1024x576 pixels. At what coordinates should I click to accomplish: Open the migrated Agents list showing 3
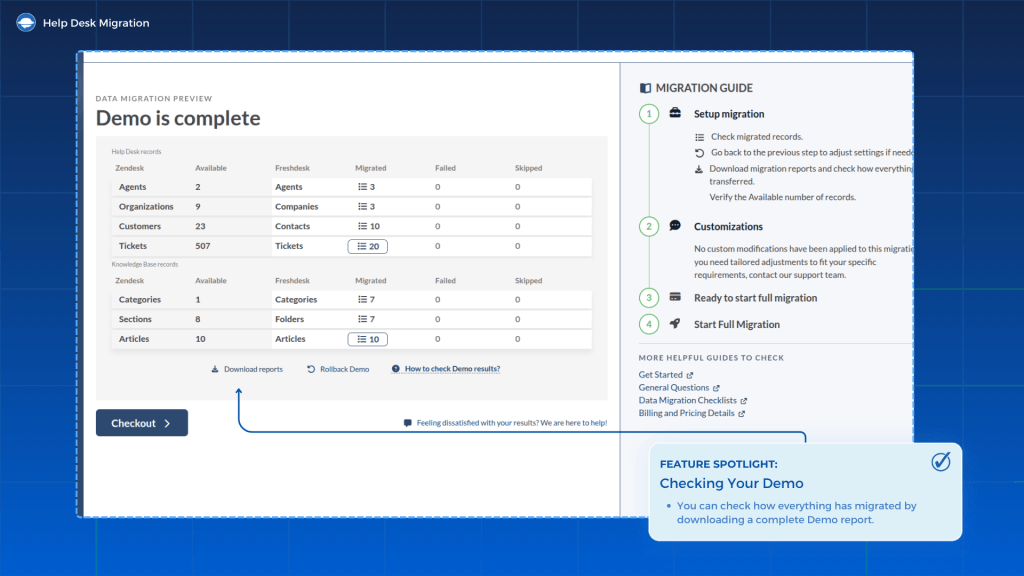point(366,187)
